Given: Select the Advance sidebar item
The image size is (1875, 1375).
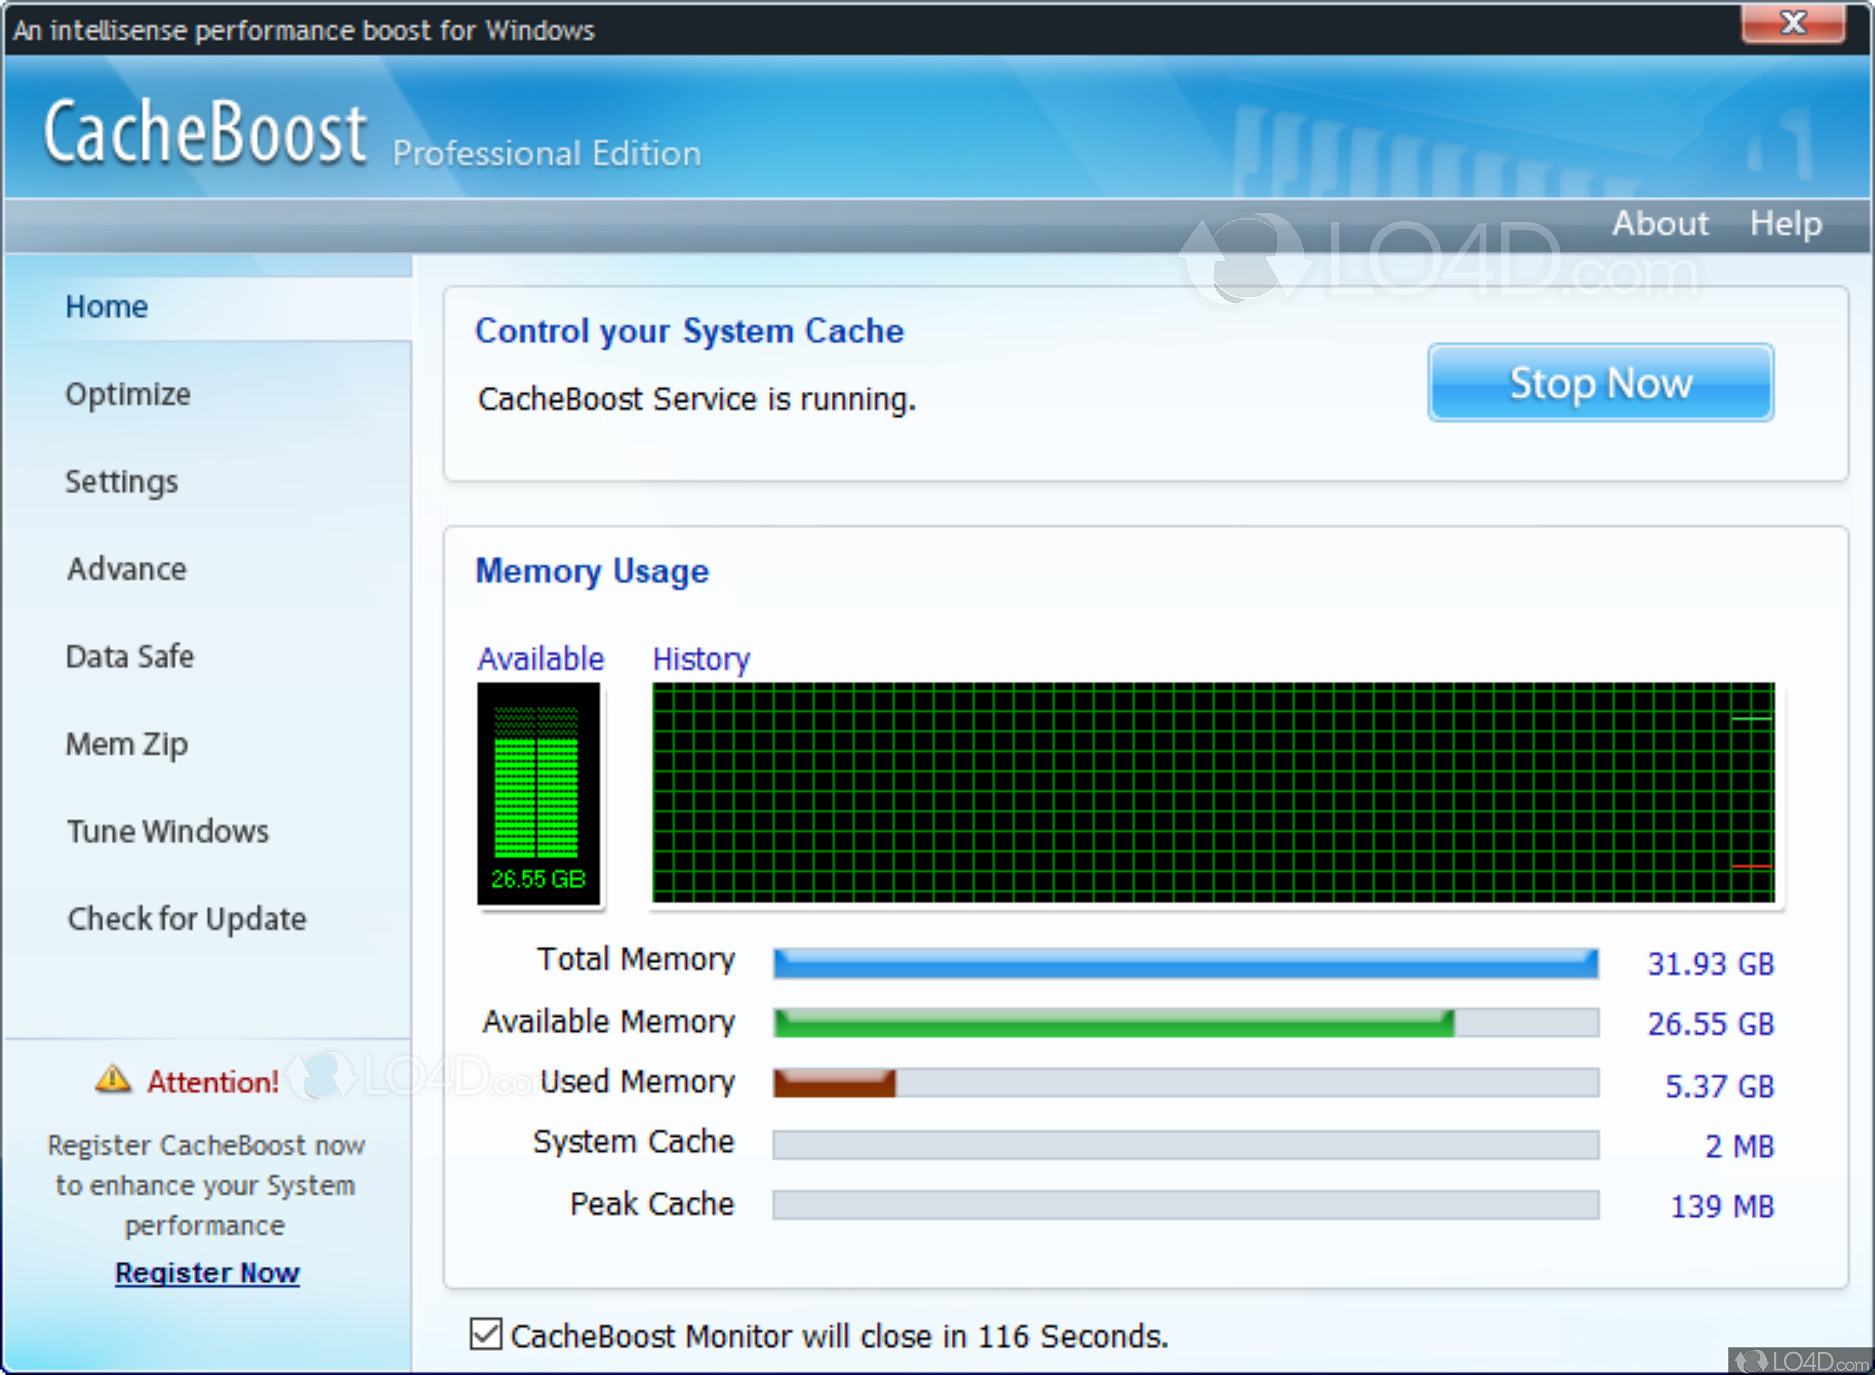Looking at the screenshot, I should (x=127, y=569).
